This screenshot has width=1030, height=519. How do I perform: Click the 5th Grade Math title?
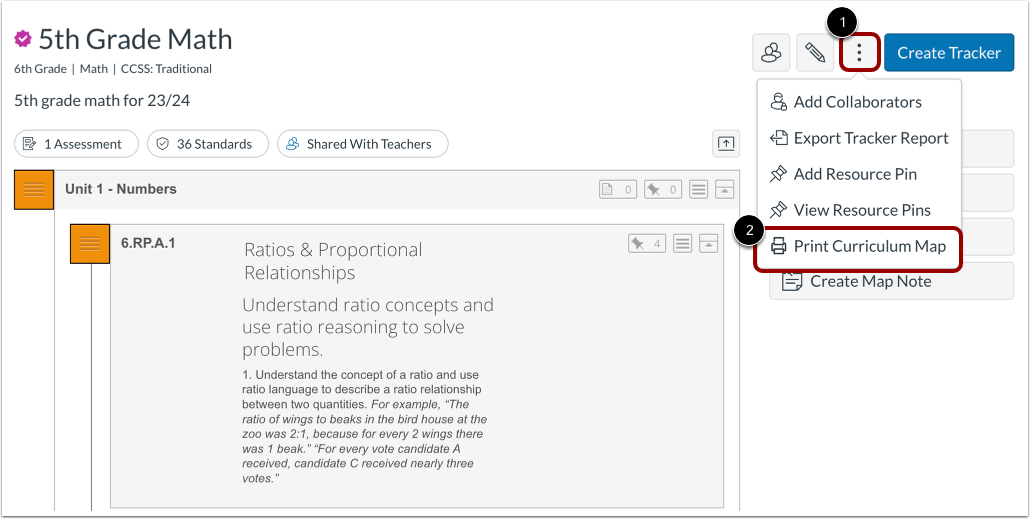tap(135, 39)
